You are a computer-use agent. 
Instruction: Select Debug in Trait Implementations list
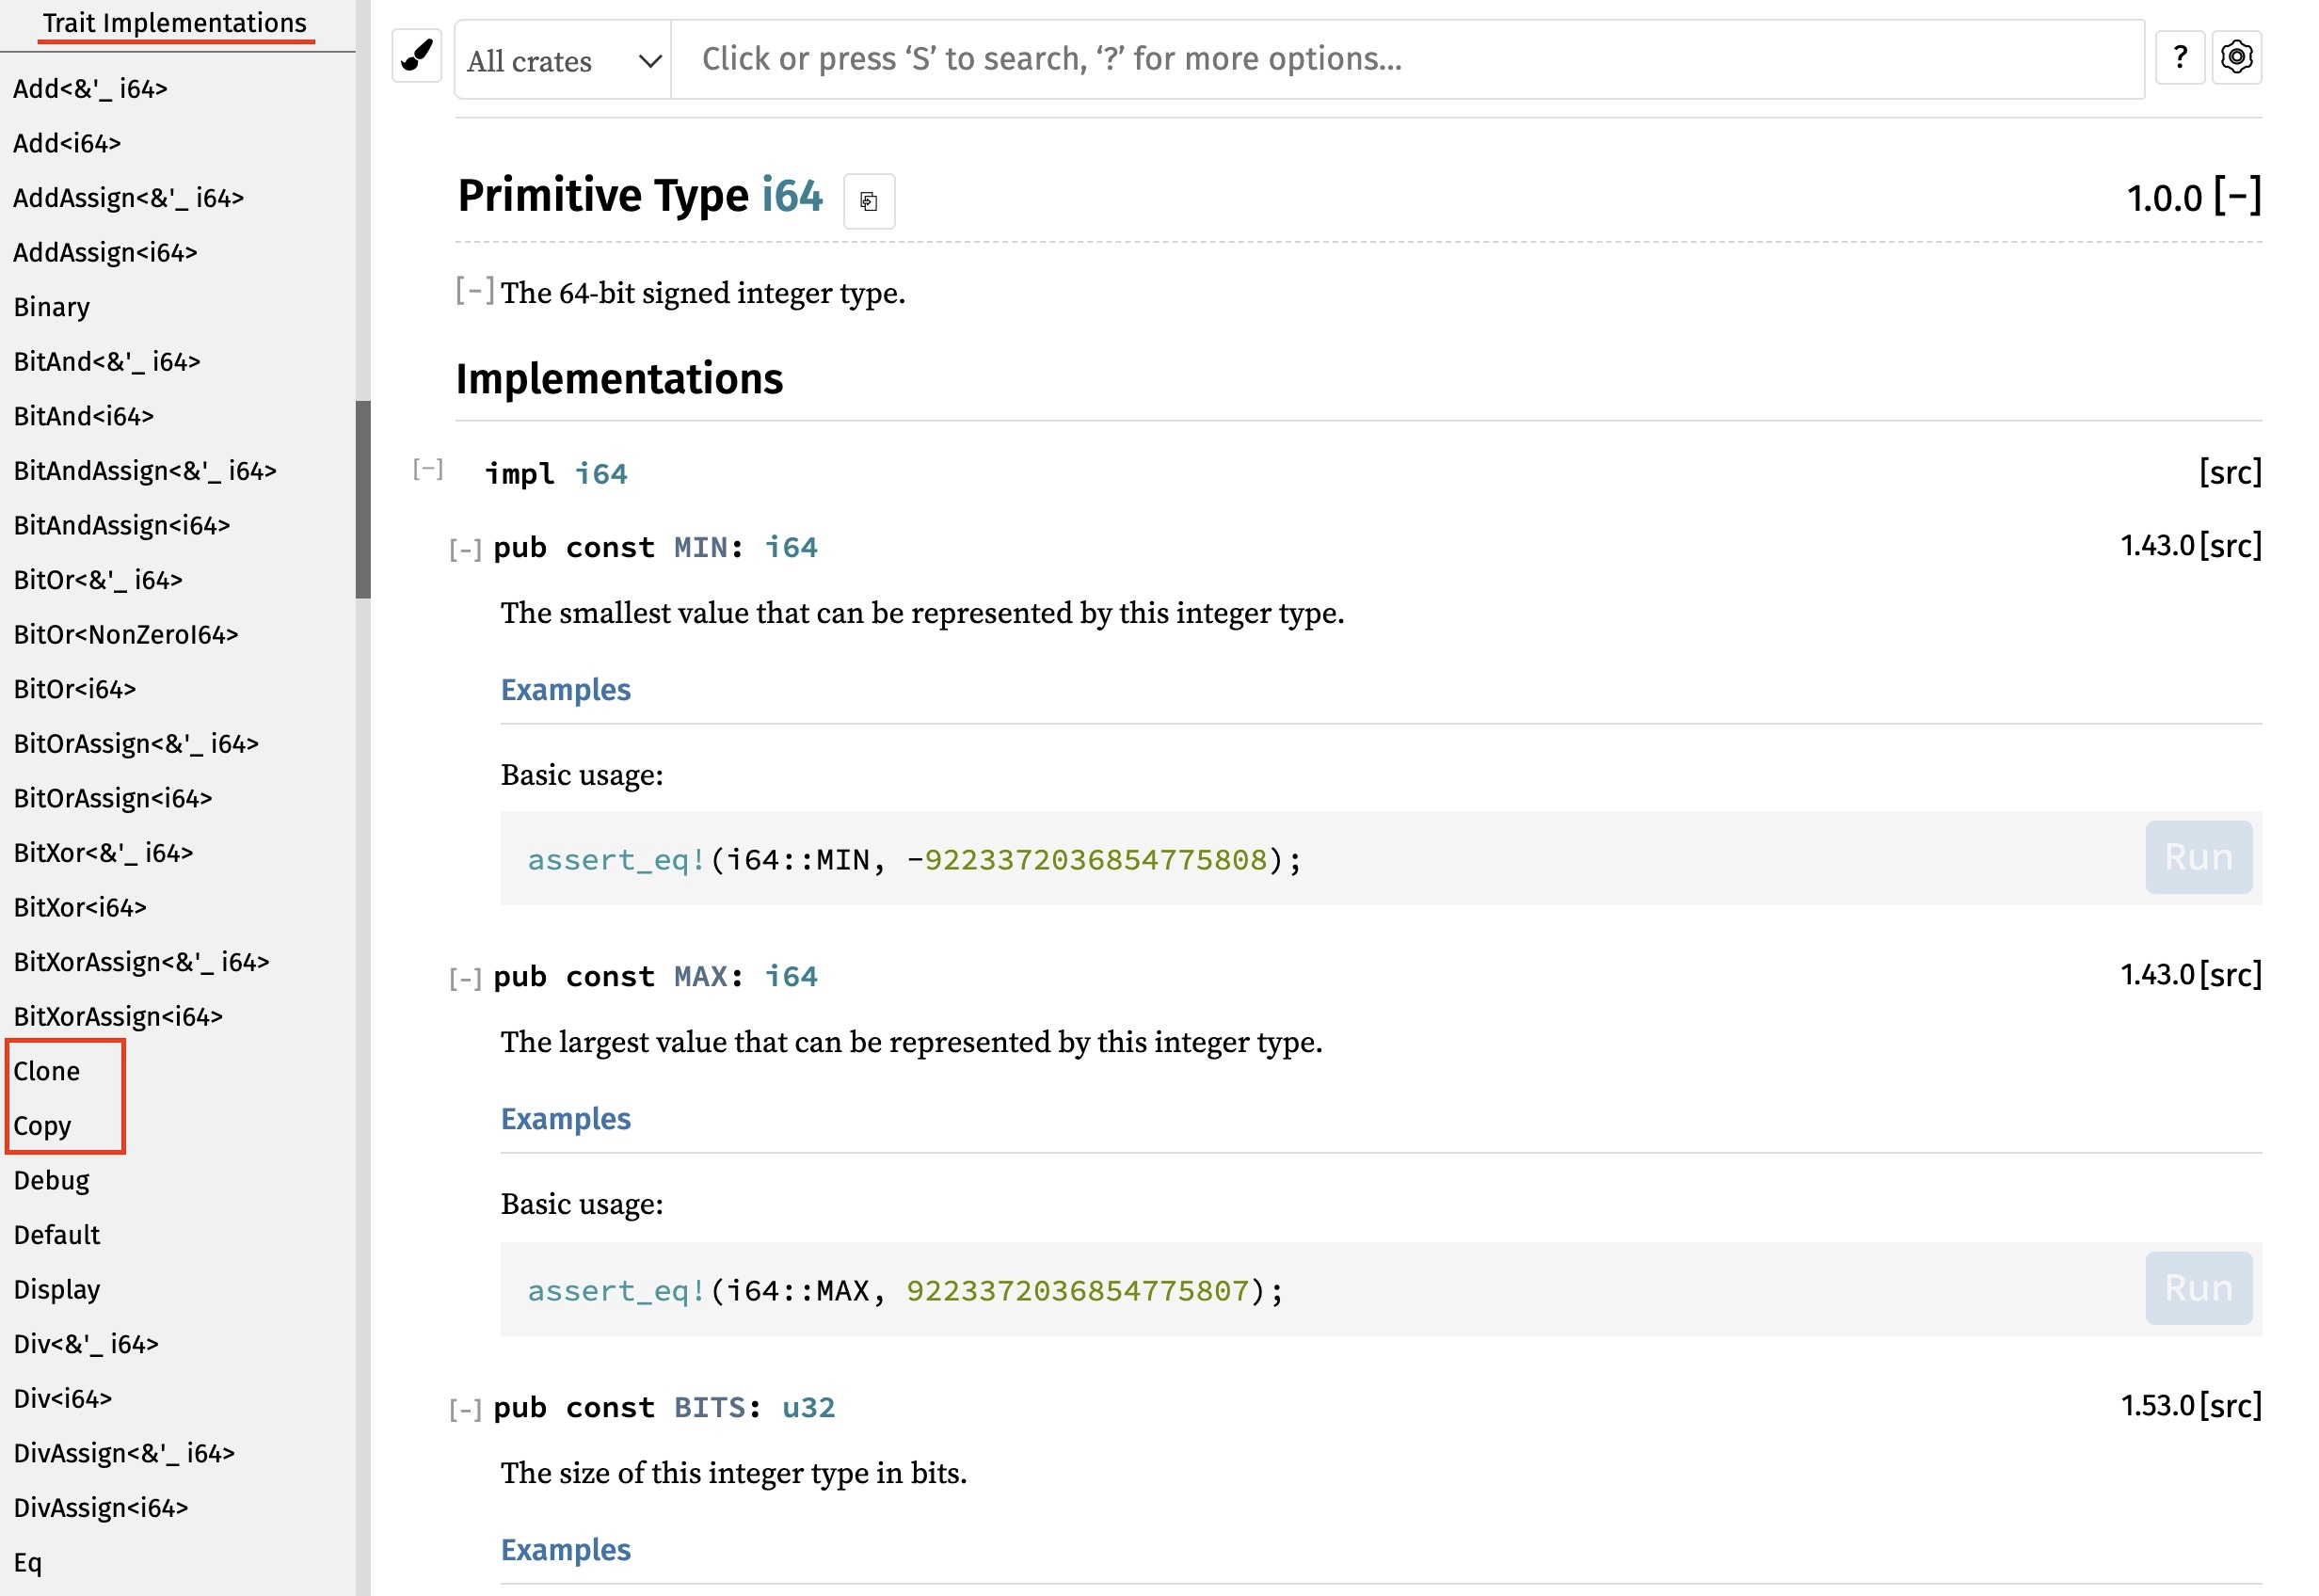[51, 1180]
